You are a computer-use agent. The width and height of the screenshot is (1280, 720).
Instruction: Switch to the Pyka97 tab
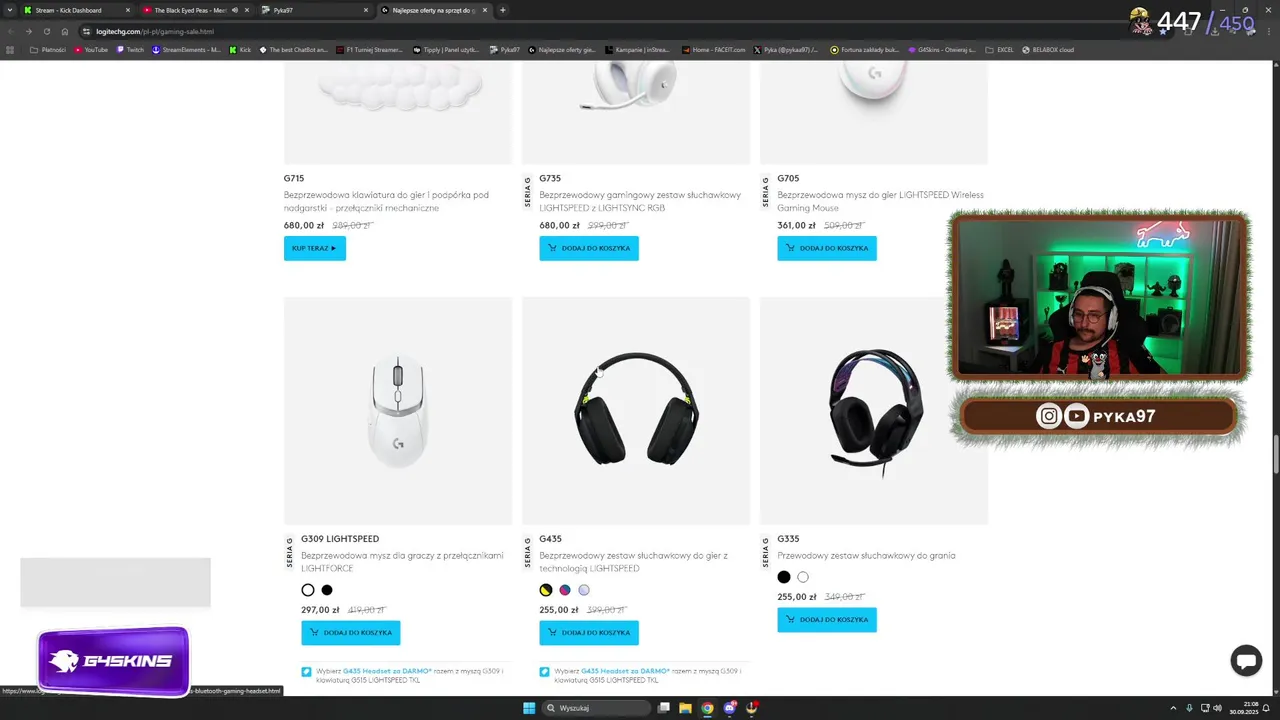tap(315, 10)
